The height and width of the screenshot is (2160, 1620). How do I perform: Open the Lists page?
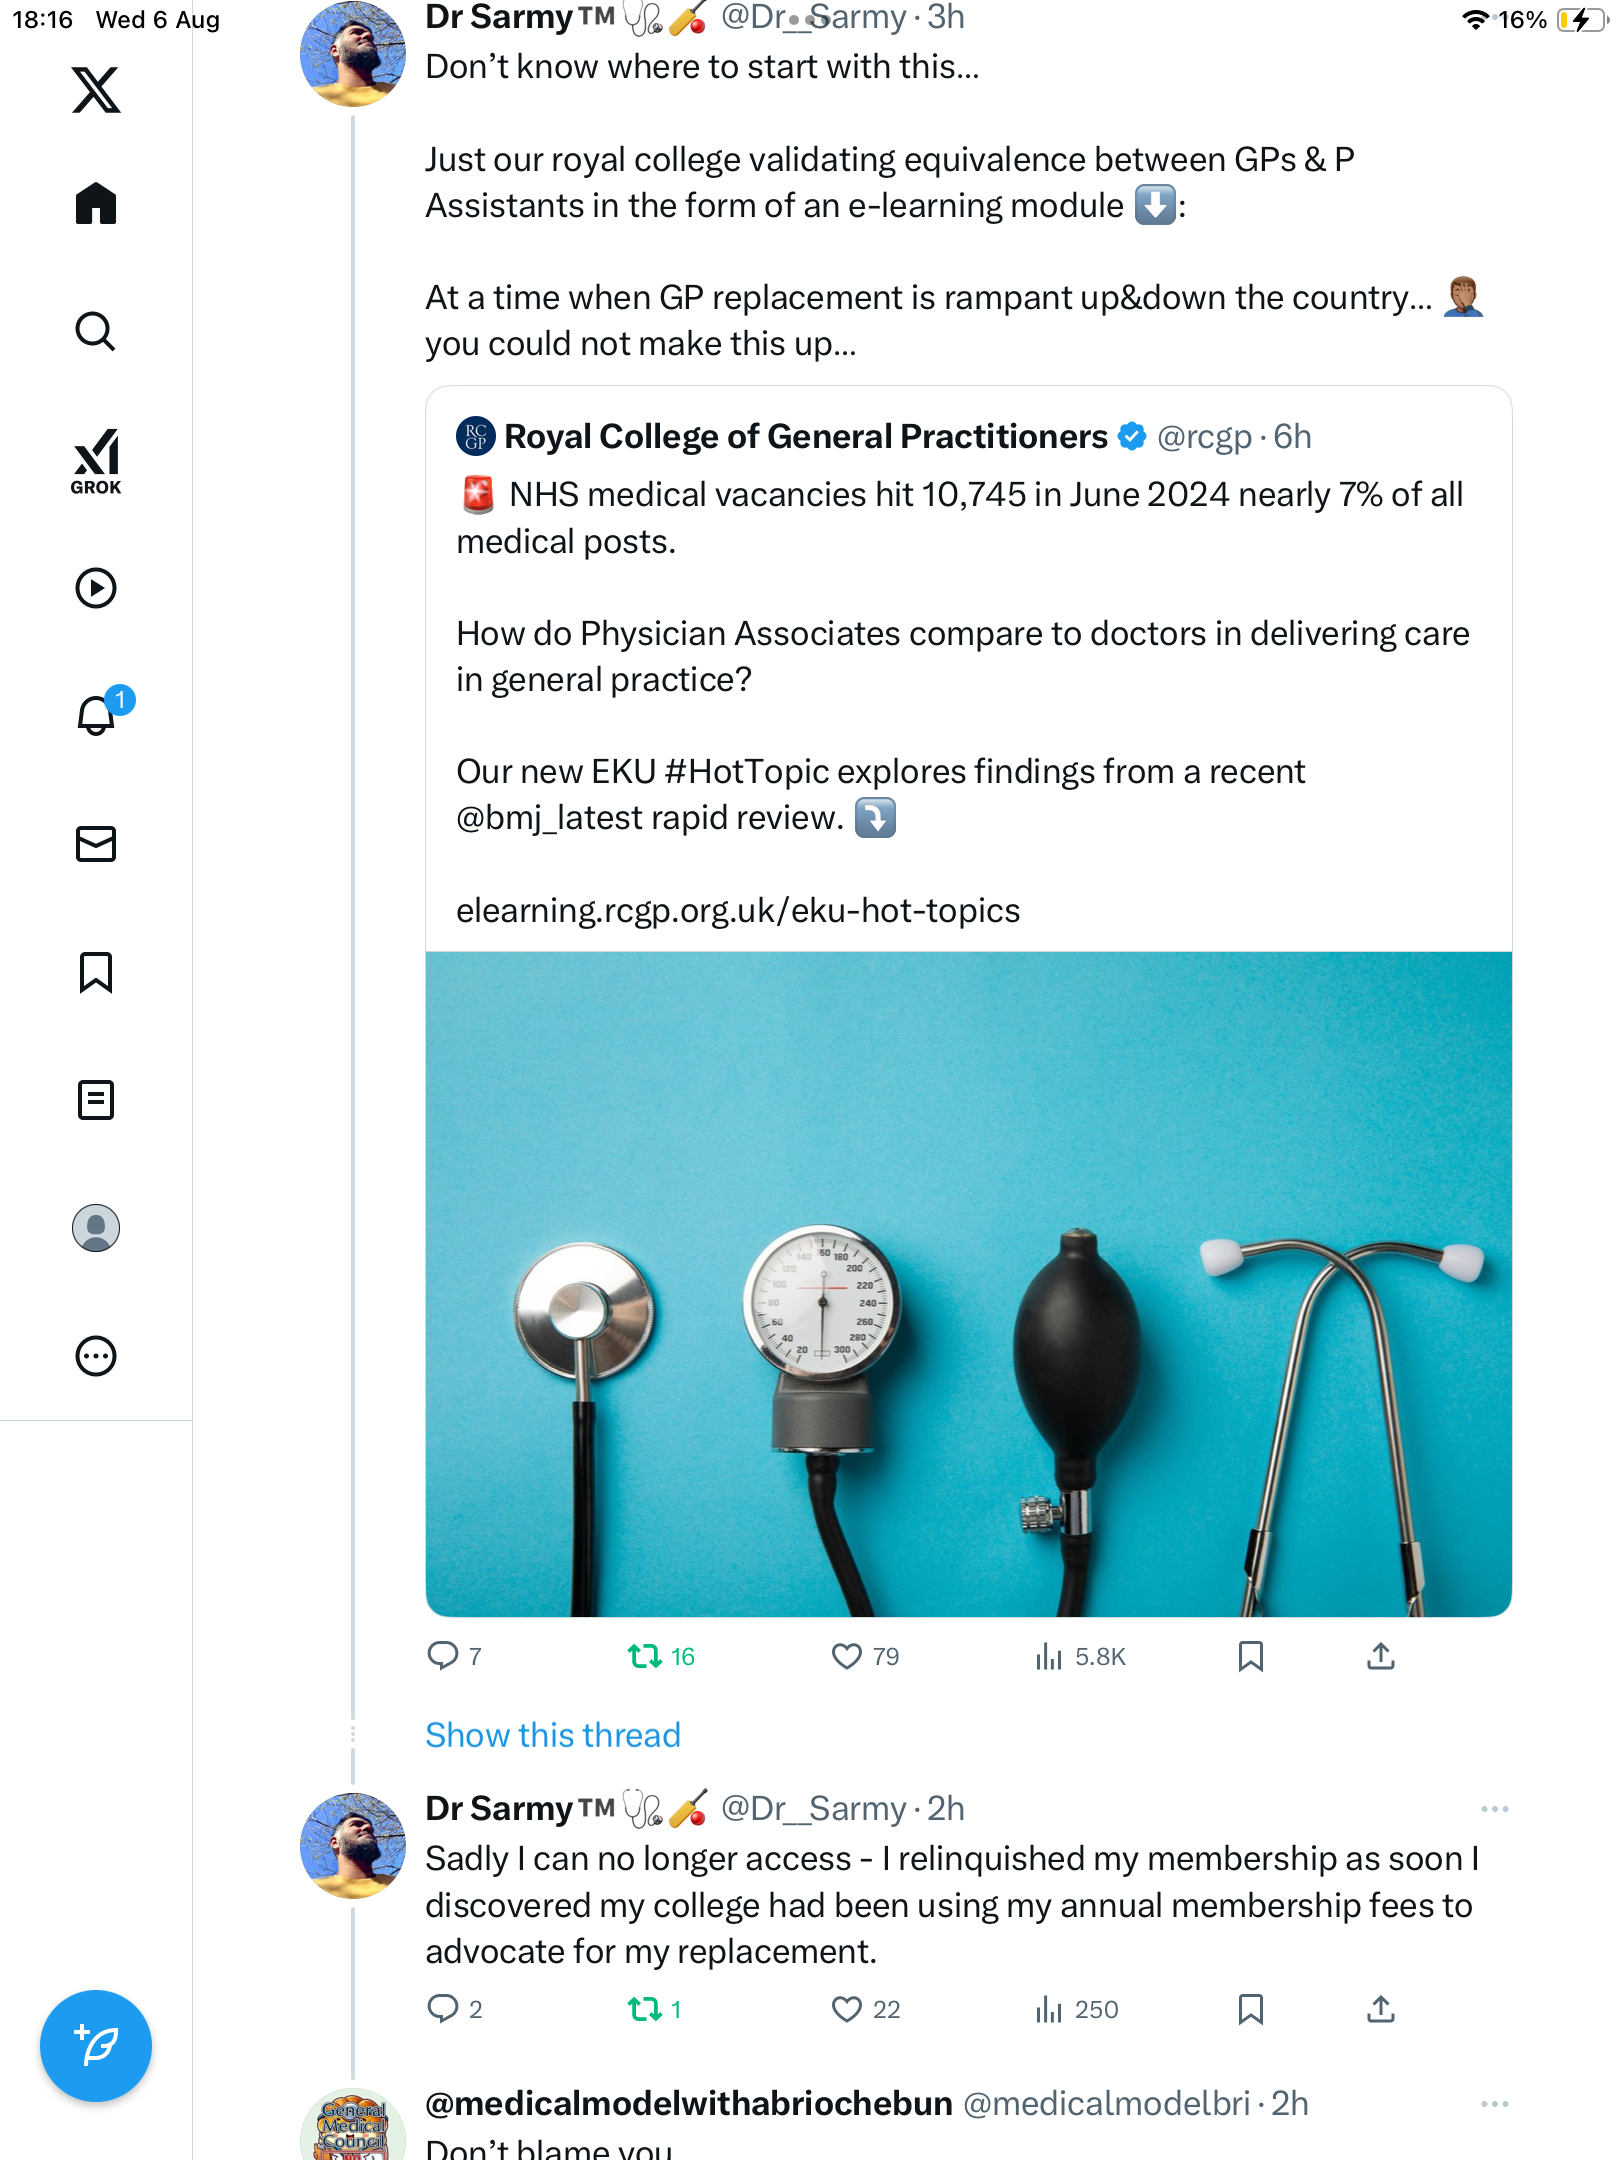(96, 1100)
